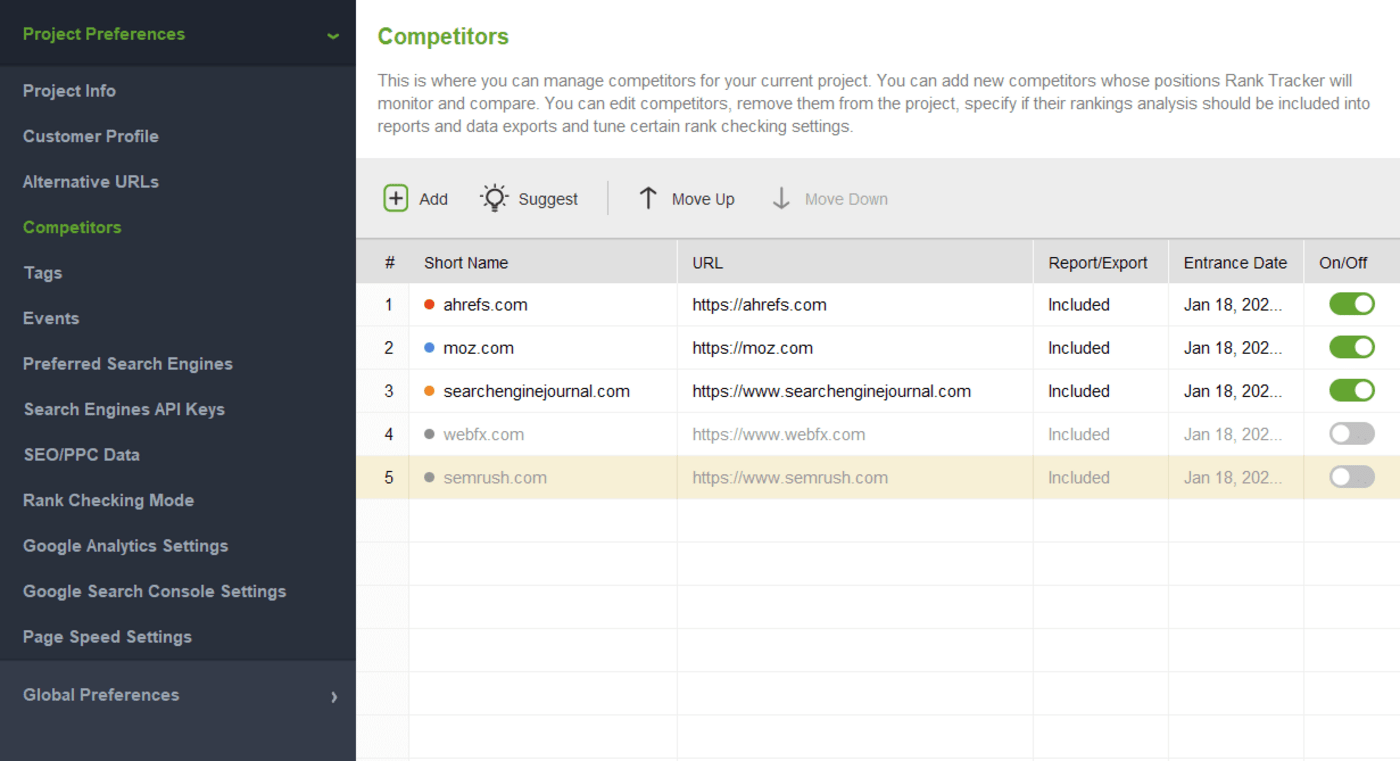1400x761 pixels.
Task: Click the Project Preferences sidebar icon chevron
Action: 332,34
